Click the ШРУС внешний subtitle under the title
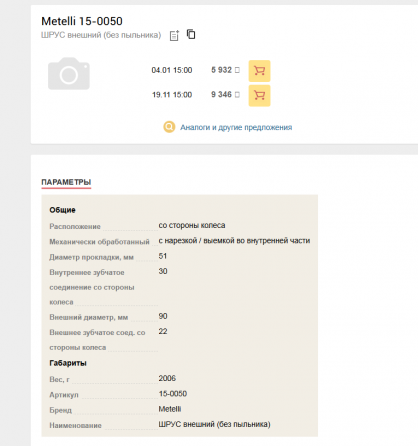Image resolution: width=418 pixels, height=446 pixels. [101, 35]
